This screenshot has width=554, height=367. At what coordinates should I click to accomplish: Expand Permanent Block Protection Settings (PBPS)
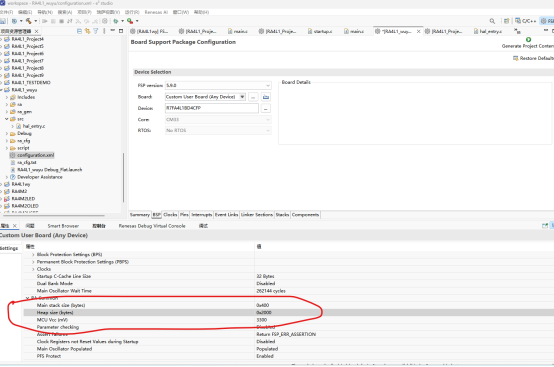pos(33,262)
